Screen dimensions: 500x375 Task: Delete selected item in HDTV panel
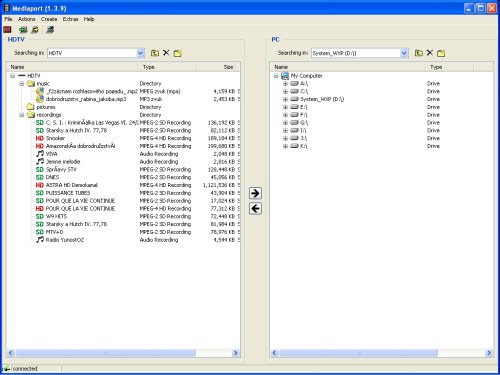tap(166, 53)
